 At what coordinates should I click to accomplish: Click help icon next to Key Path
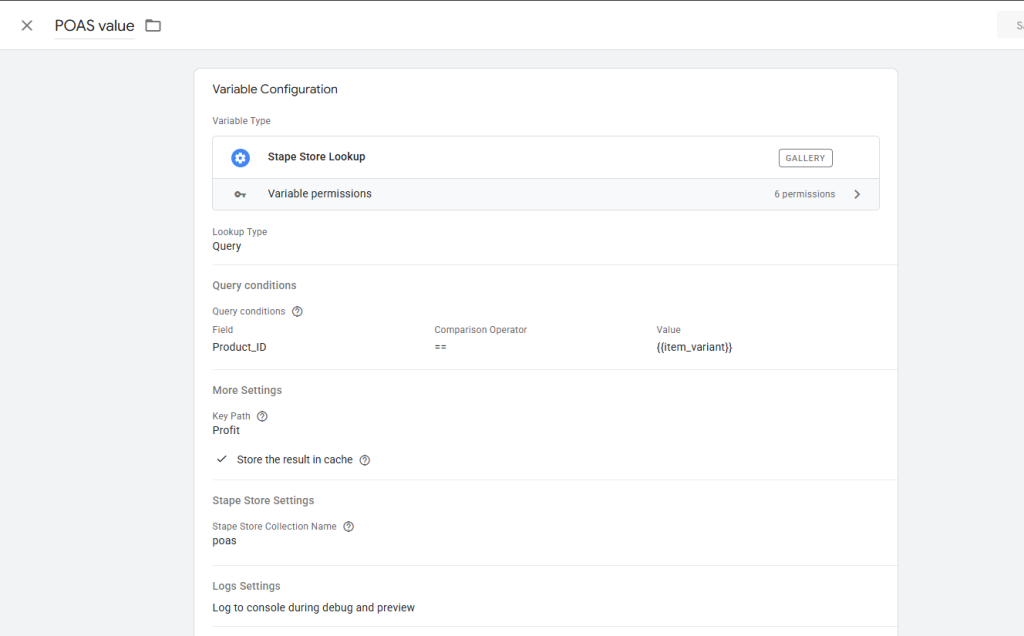[262, 416]
